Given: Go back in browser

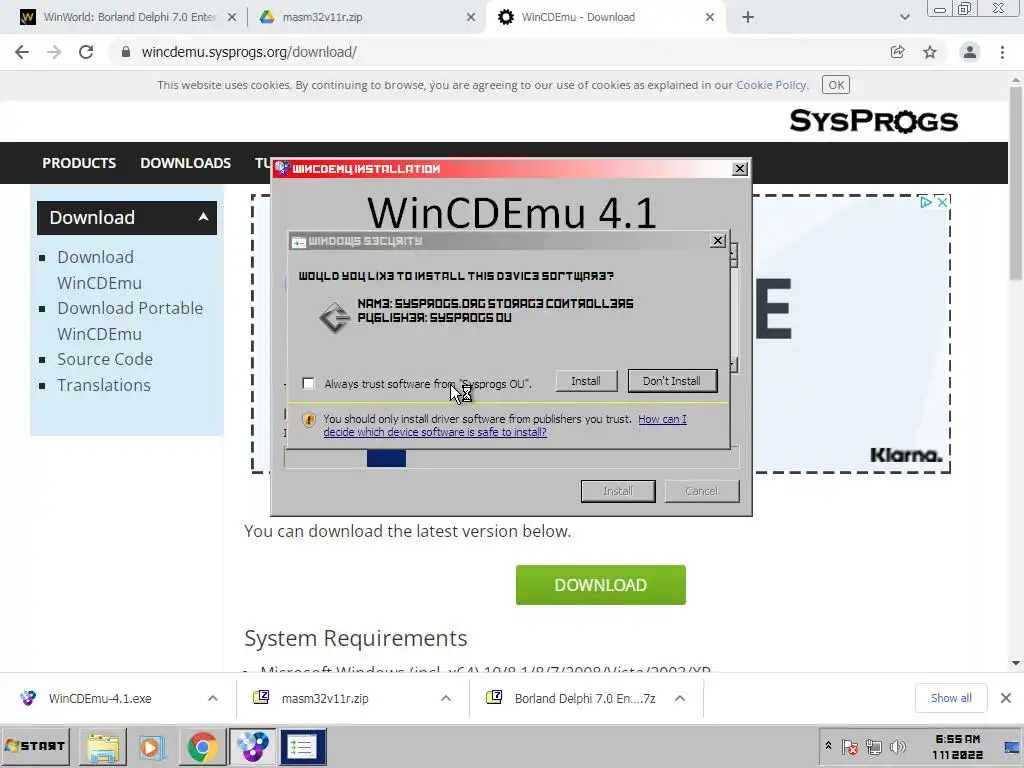Looking at the screenshot, I should coord(22,52).
